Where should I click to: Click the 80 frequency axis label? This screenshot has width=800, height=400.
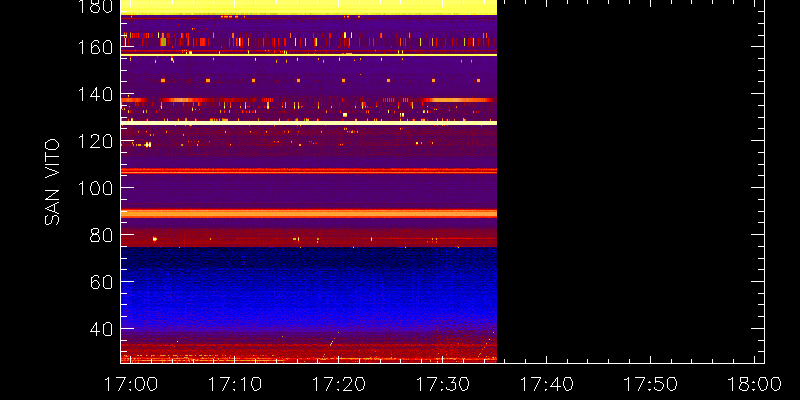99,235
